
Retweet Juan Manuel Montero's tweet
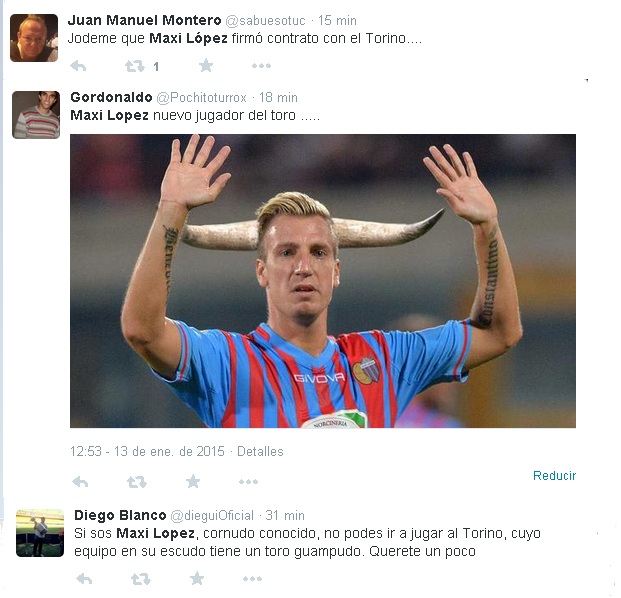[135, 66]
